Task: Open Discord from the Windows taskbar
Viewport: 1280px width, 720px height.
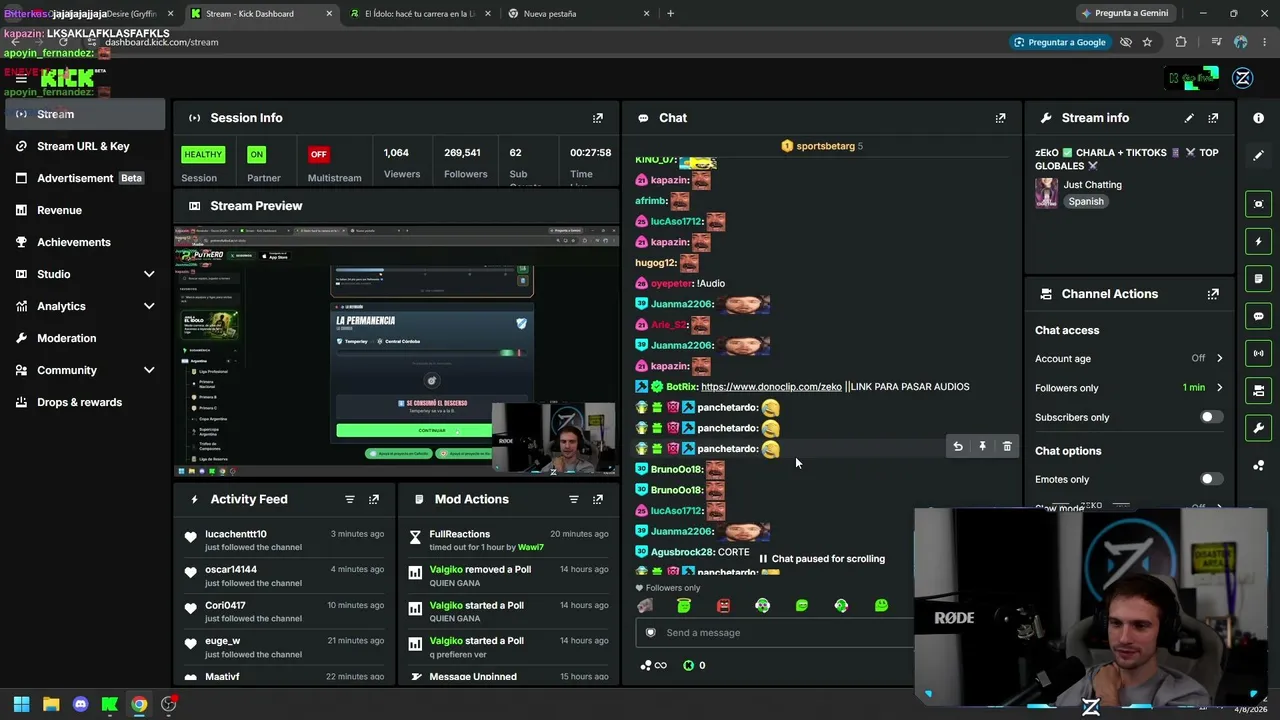Action: coord(81,704)
